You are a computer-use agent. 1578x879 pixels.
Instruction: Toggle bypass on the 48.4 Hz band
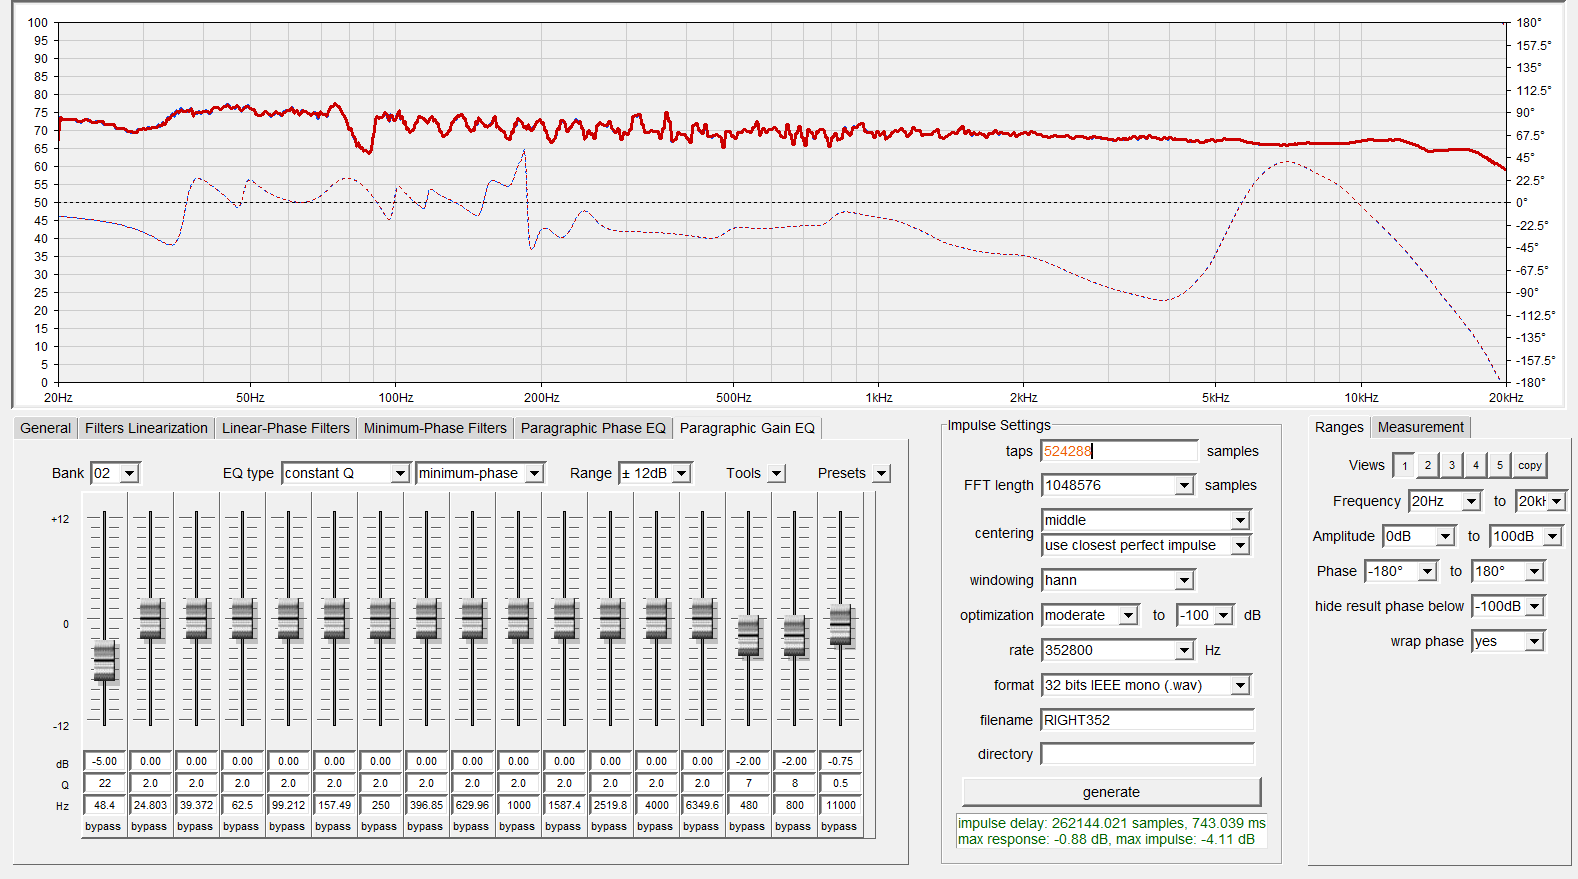103,827
